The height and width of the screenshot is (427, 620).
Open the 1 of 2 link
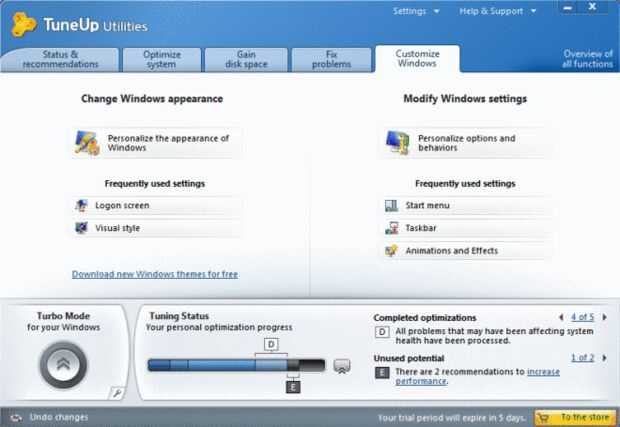pos(582,358)
